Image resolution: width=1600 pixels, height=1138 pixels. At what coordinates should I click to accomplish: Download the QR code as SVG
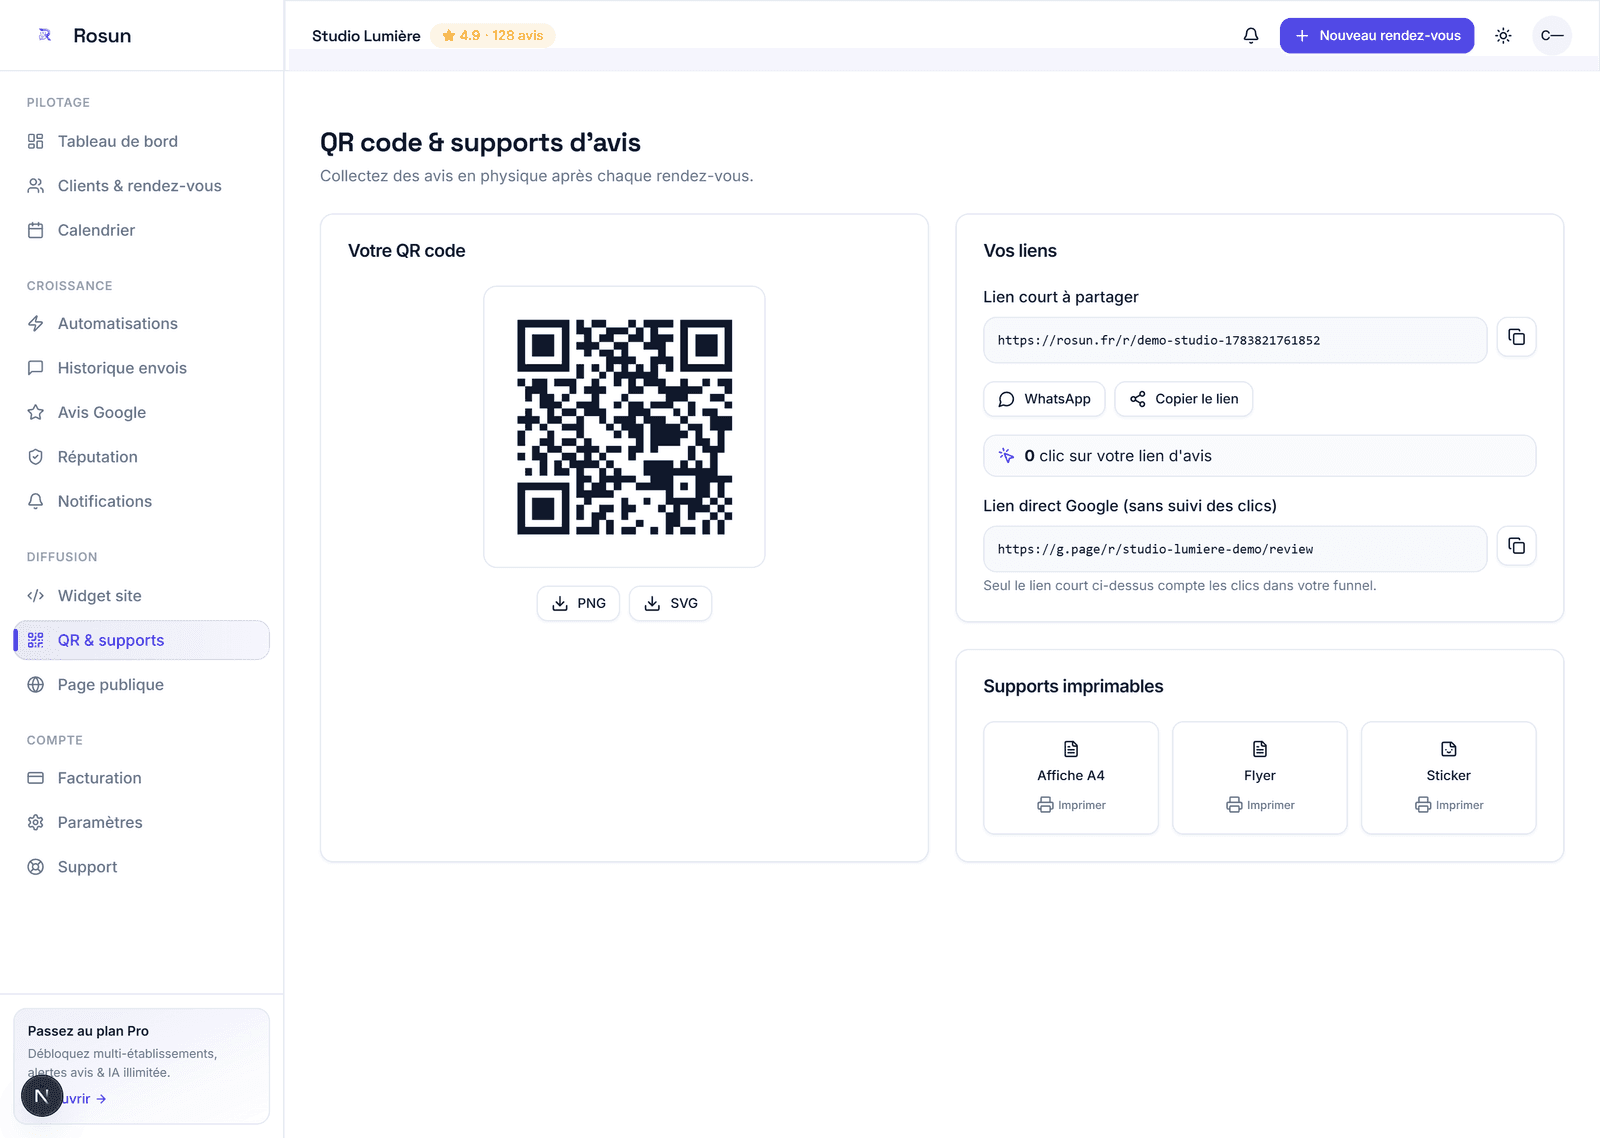pyautogui.click(x=670, y=603)
